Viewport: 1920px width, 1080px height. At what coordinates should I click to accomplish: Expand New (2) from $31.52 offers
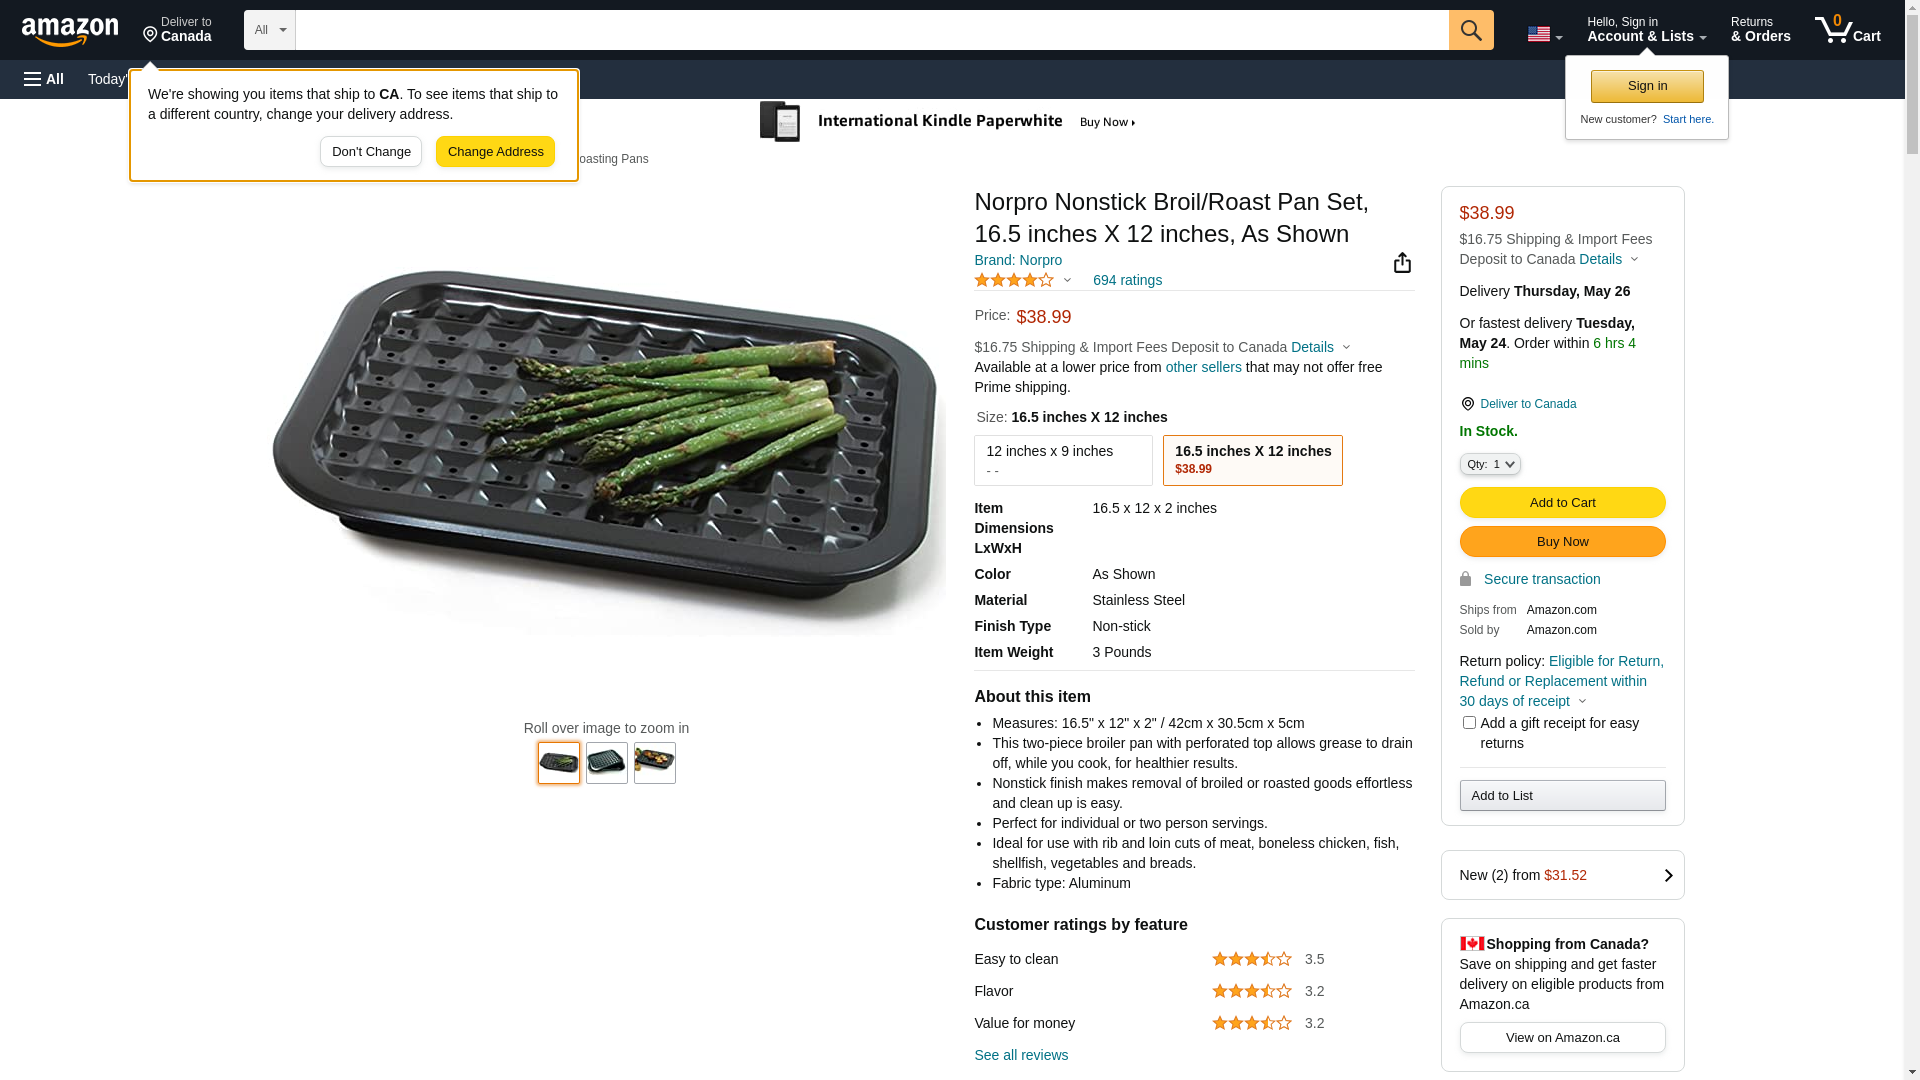click(x=1562, y=875)
